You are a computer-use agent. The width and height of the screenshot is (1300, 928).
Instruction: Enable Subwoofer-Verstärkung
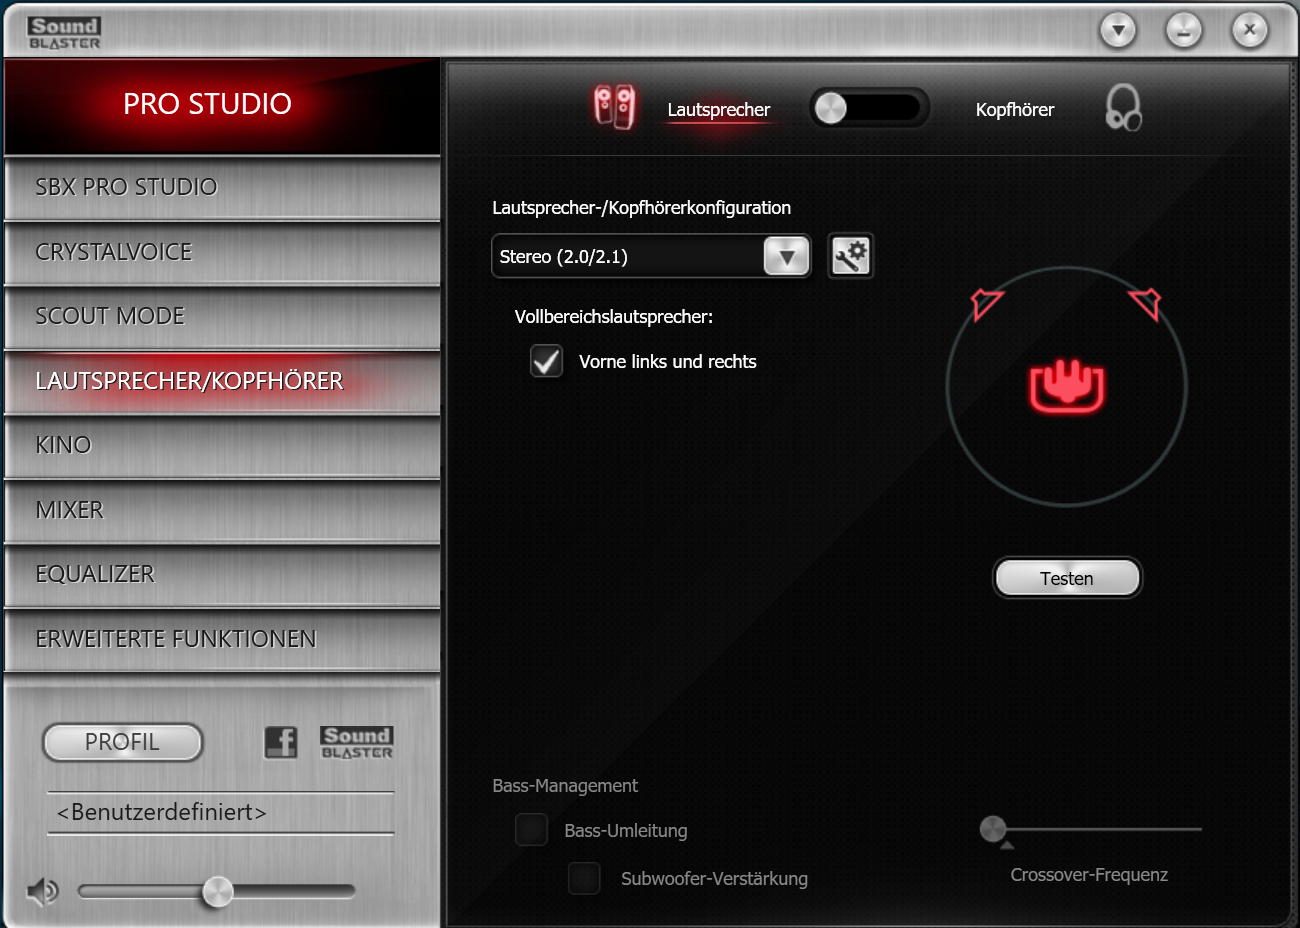[x=584, y=878]
